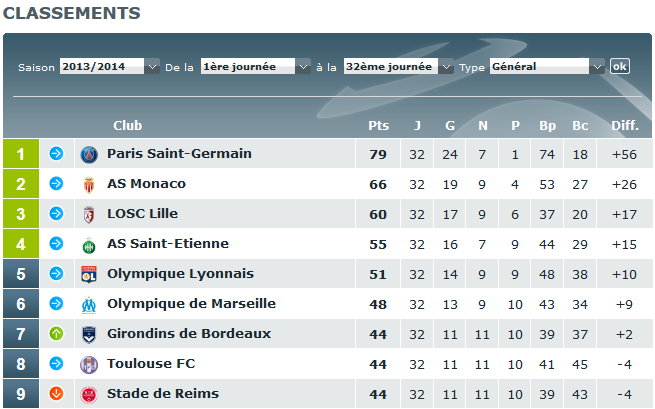
Task: Click Bordeaux's green up-arrow trend icon
Action: [x=56, y=334]
